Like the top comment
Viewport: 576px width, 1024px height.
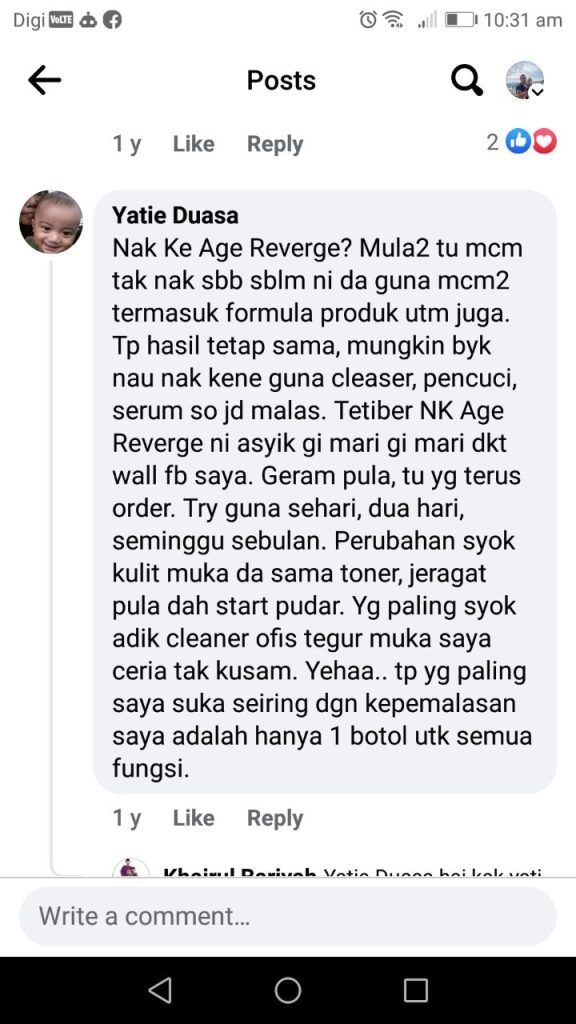193,144
